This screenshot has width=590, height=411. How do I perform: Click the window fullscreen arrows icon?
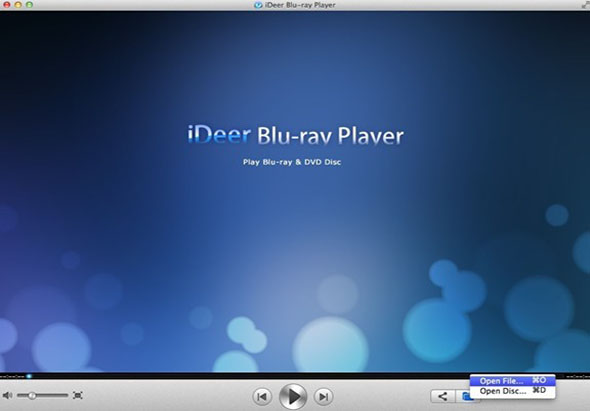[x=585, y=5]
